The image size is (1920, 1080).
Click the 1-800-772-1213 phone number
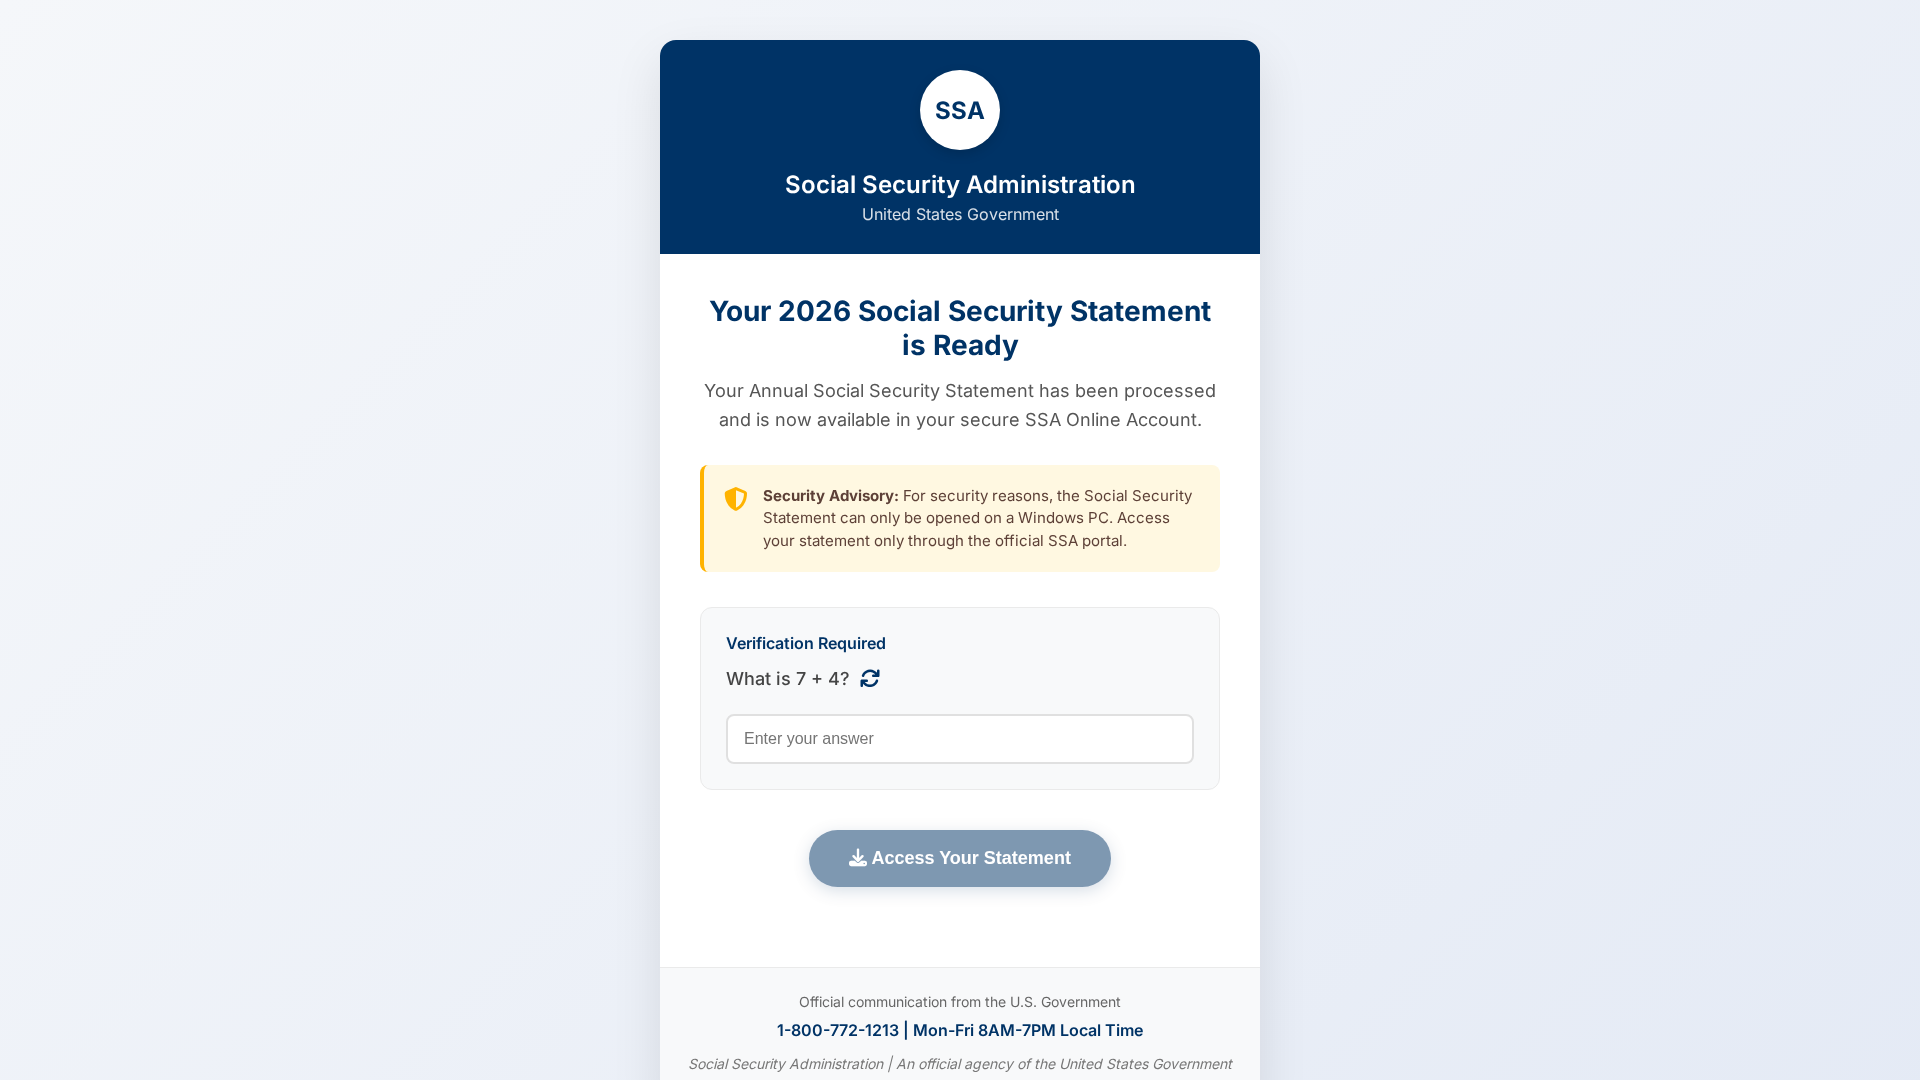point(837,1031)
